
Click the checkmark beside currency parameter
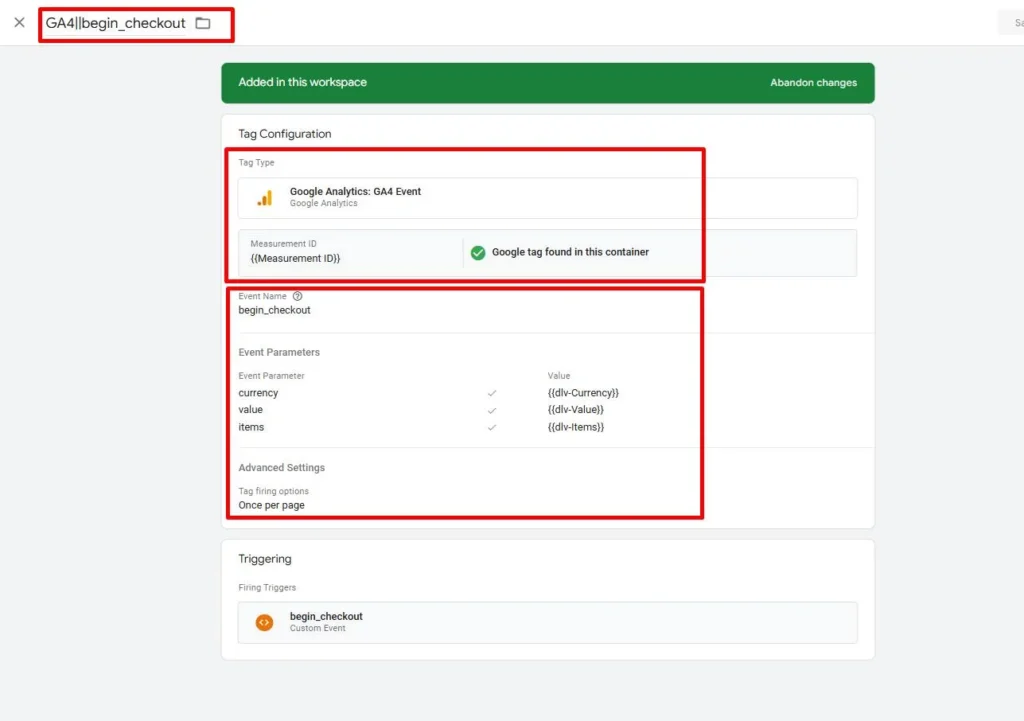tap(492, 393)
